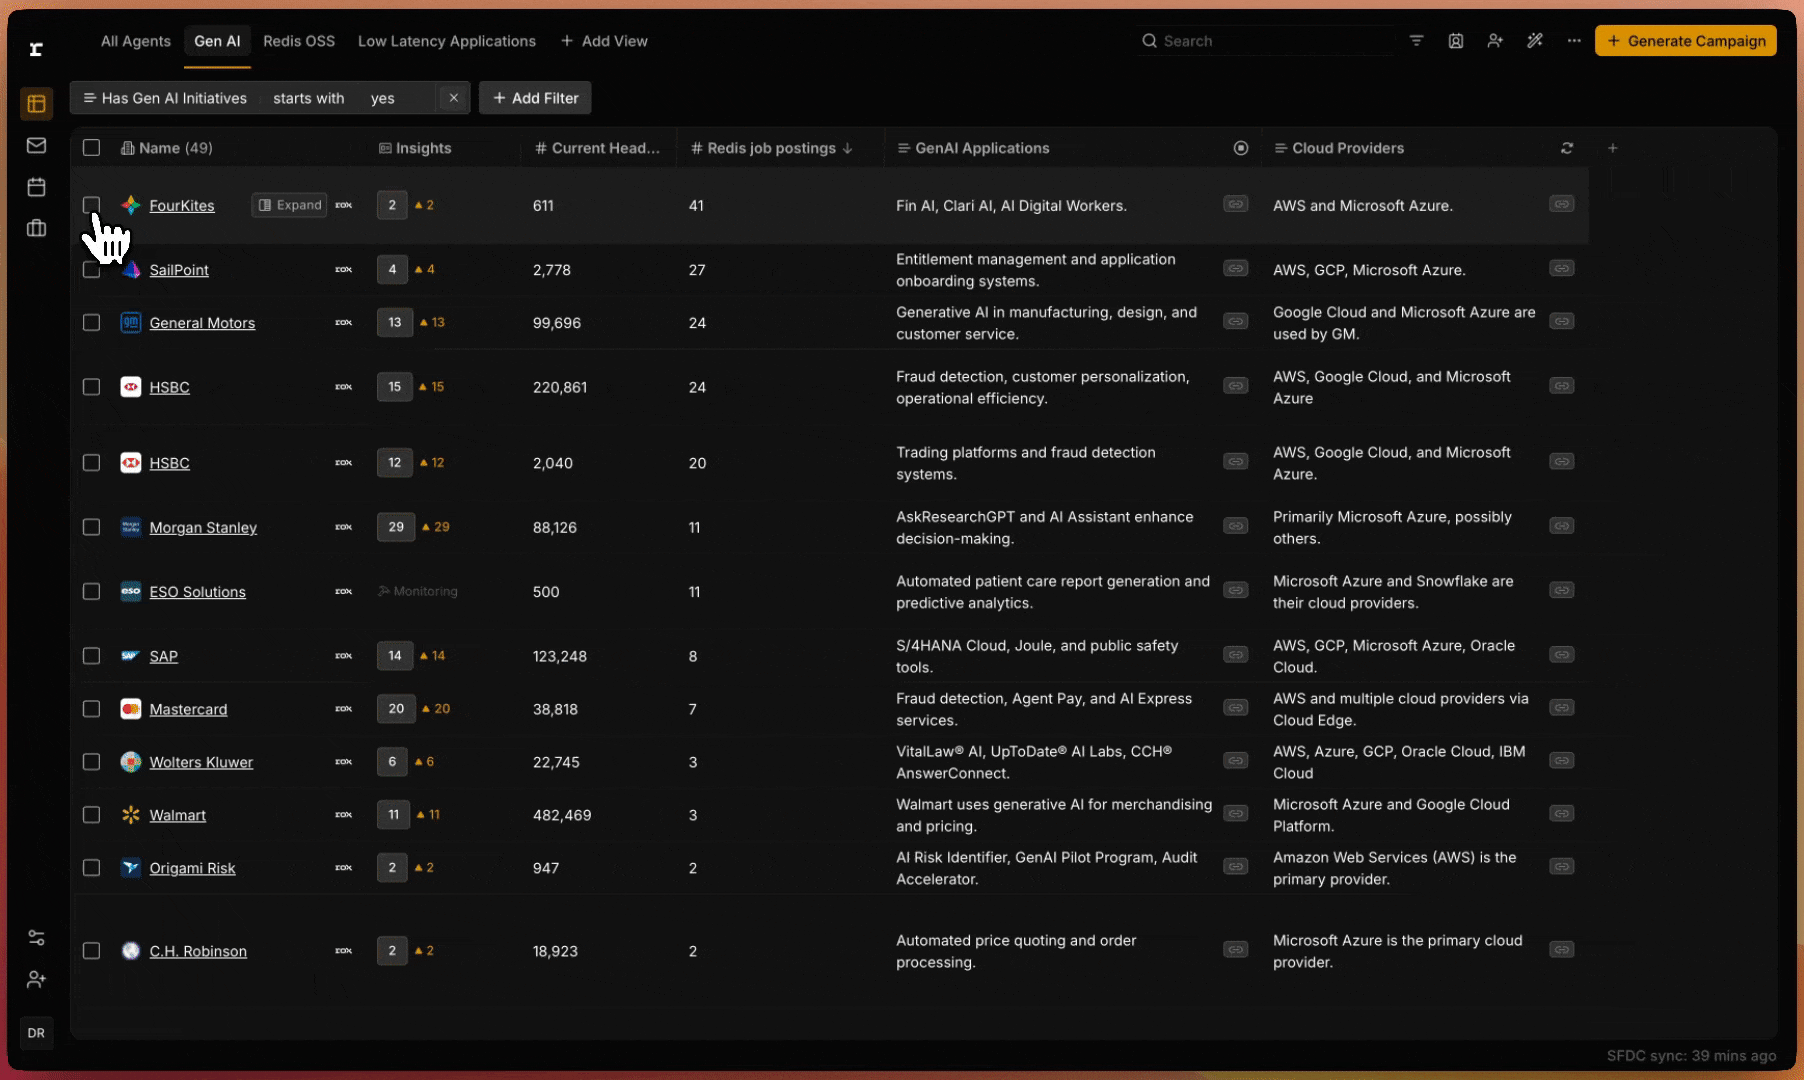Click the Generate Campaign button

(1685, 41)
